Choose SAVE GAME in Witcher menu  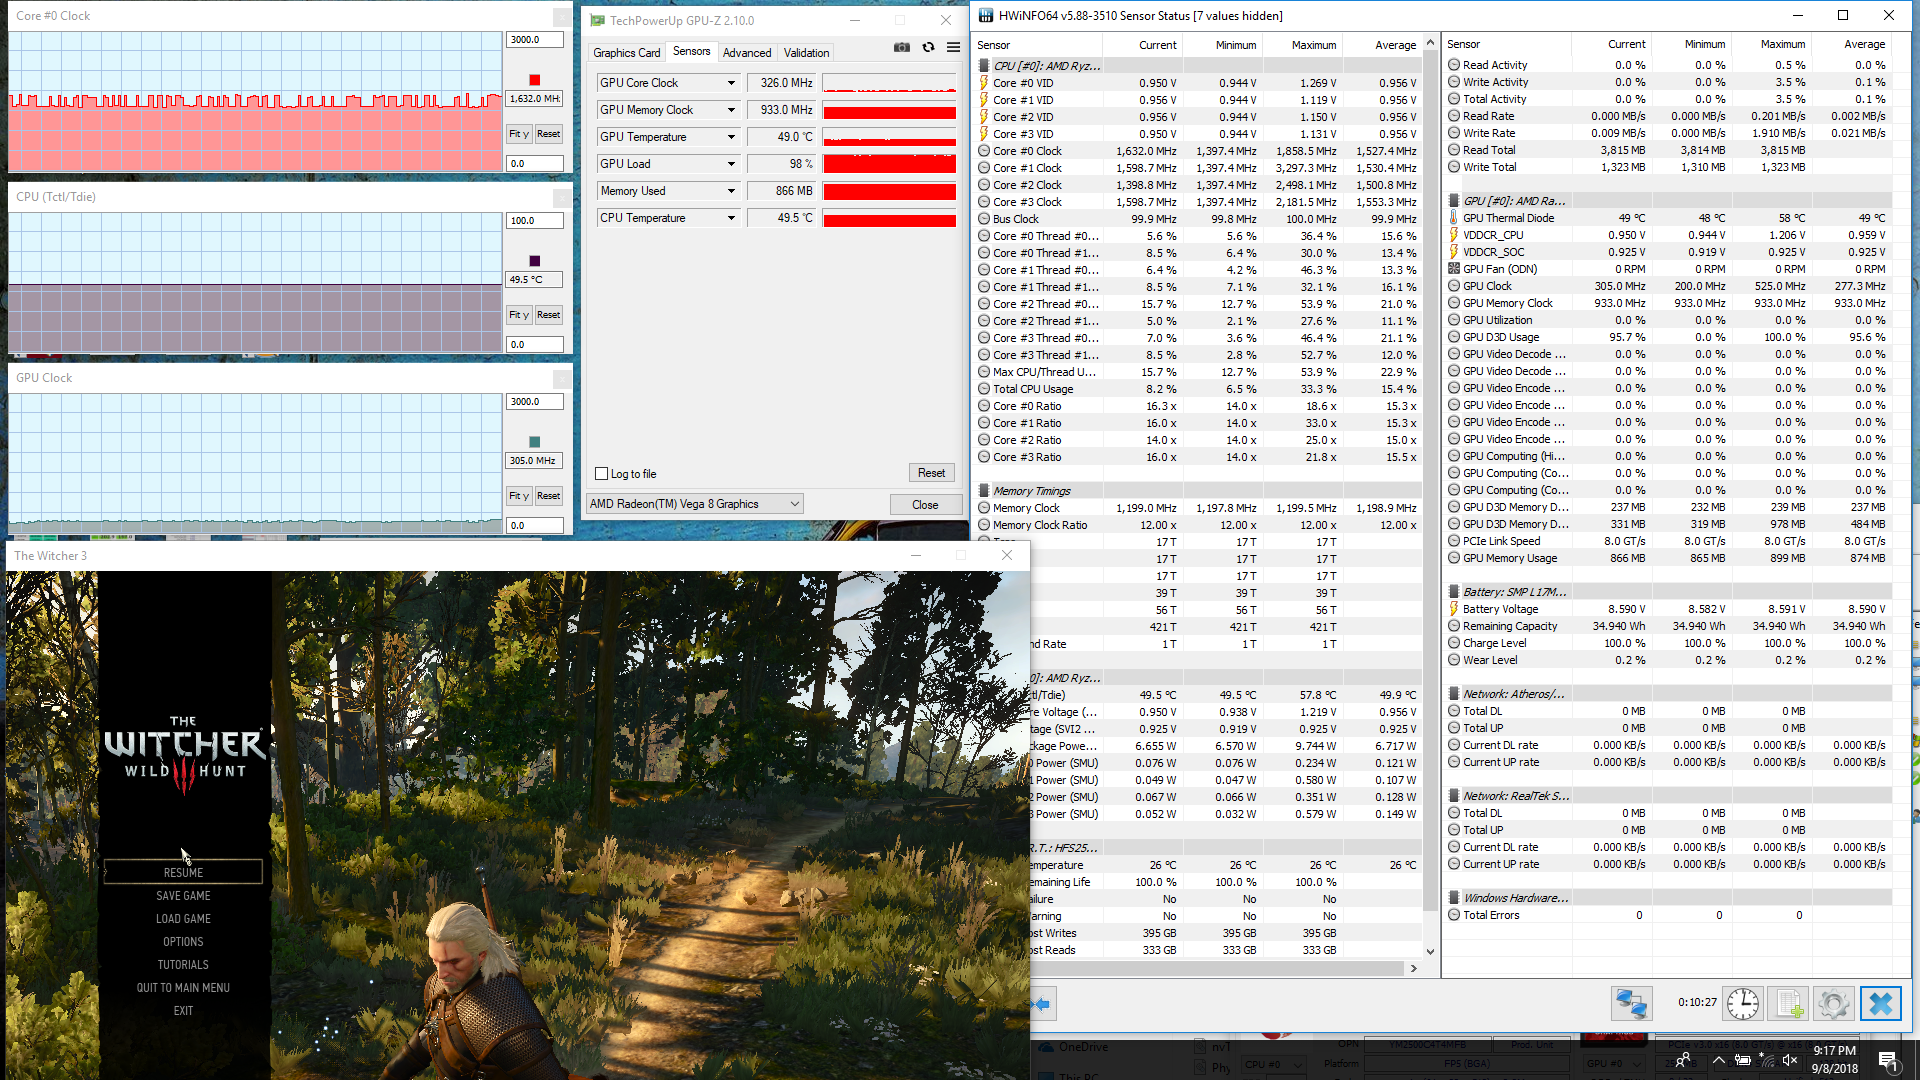(183, 896)
